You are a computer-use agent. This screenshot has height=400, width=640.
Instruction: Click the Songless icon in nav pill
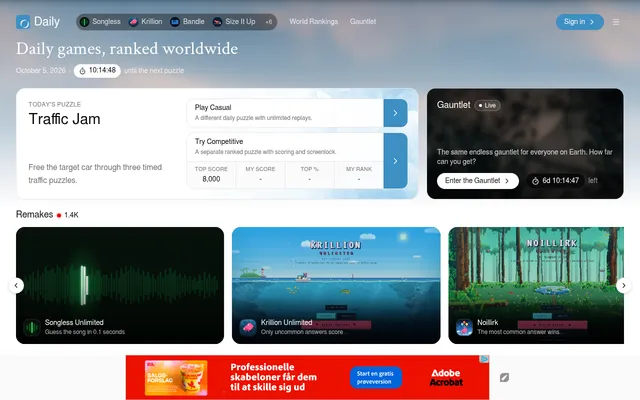click(x=84, y=22)
